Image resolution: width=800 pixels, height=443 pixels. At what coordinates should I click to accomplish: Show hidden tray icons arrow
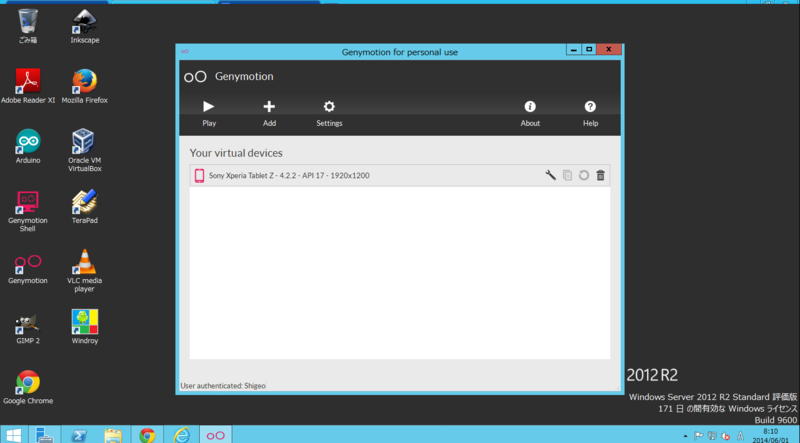[685, 436]
